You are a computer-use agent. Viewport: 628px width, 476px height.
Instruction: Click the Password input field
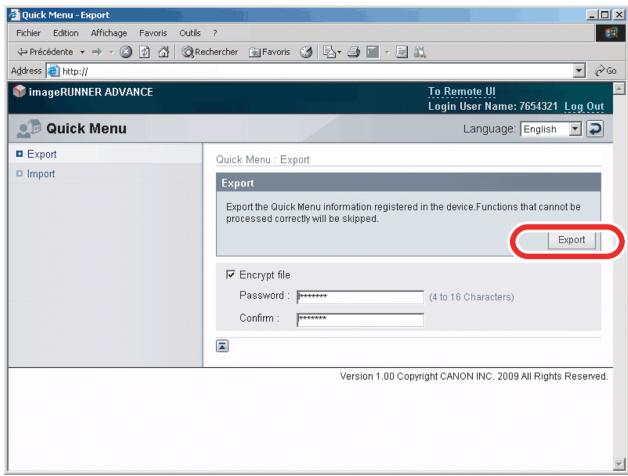tap(360, 297)
